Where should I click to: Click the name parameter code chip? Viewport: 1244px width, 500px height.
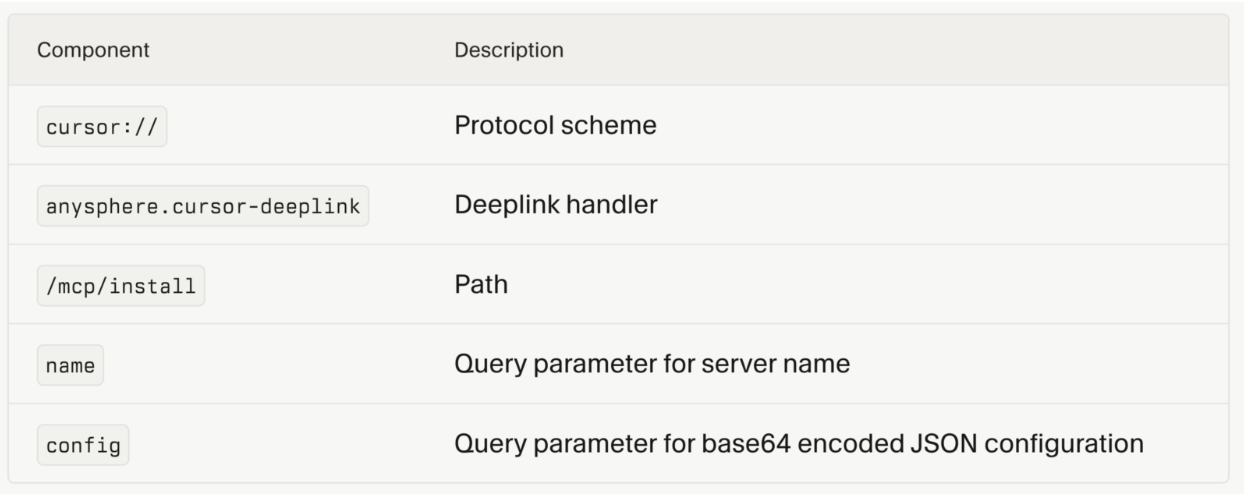(x=70, y=366)
